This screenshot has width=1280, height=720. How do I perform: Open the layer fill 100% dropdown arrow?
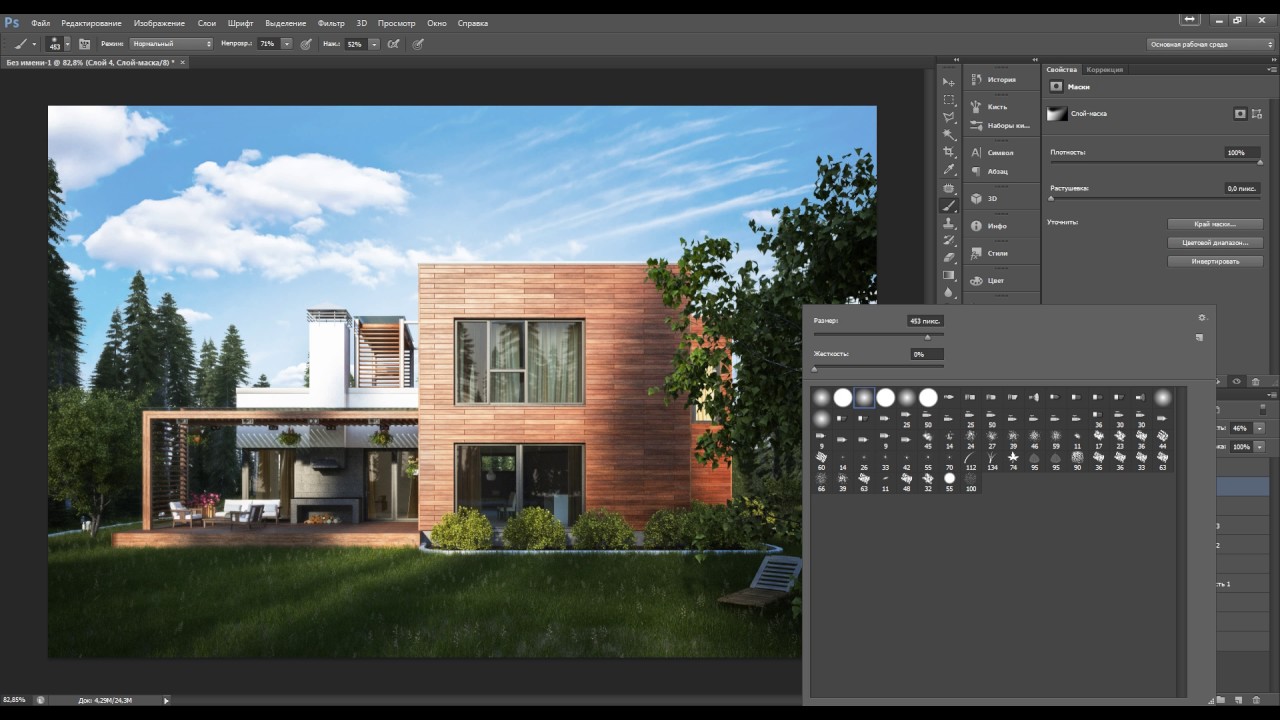(1259, 447)
